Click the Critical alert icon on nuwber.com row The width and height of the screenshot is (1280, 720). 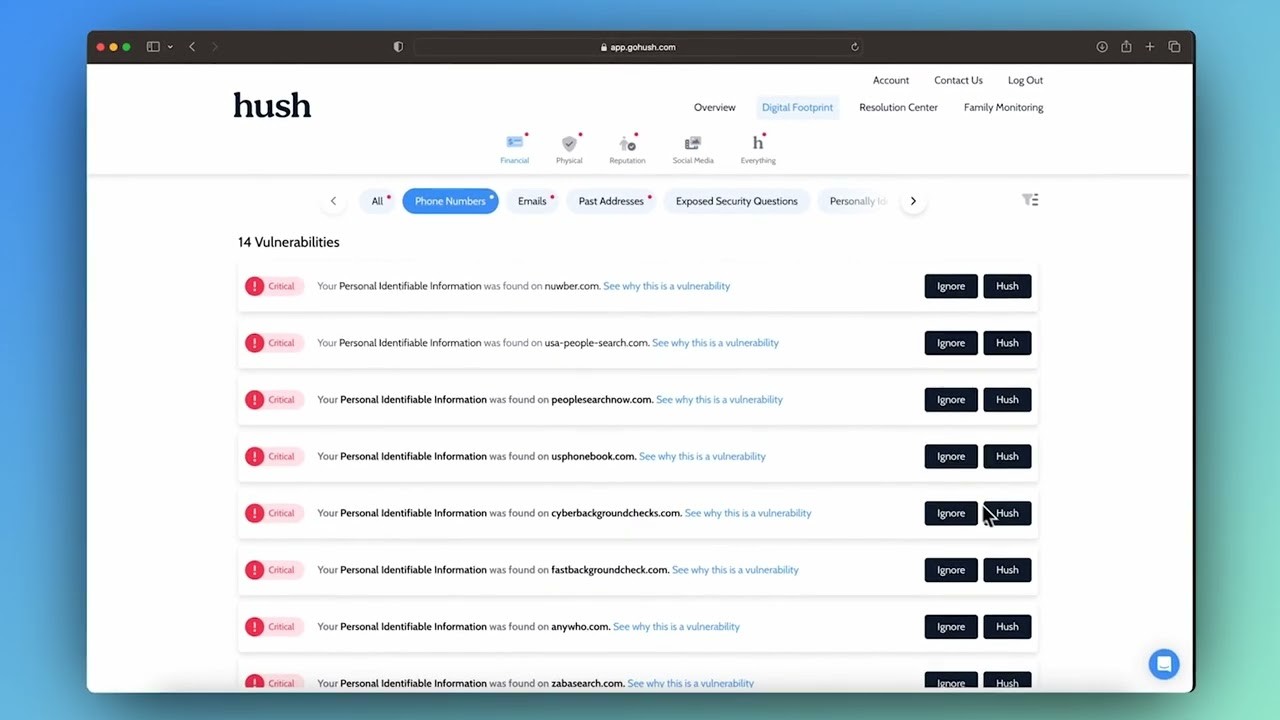(x=254, y=286)
